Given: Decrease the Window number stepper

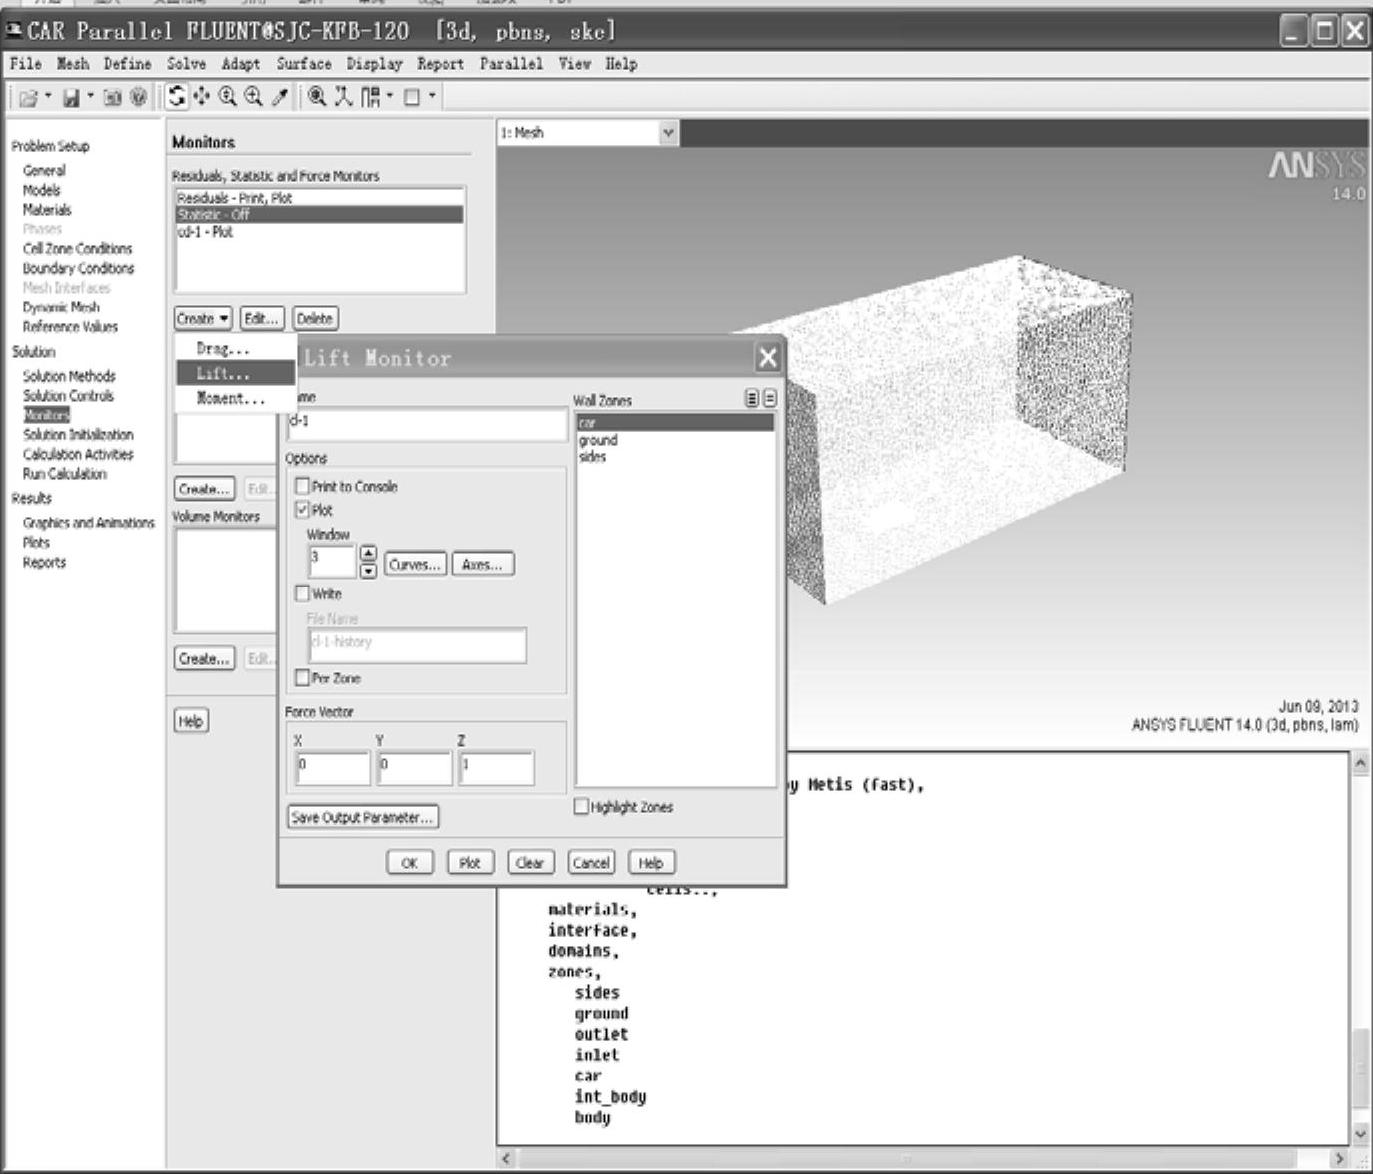Looking at the screenshot, I should 368,570.
